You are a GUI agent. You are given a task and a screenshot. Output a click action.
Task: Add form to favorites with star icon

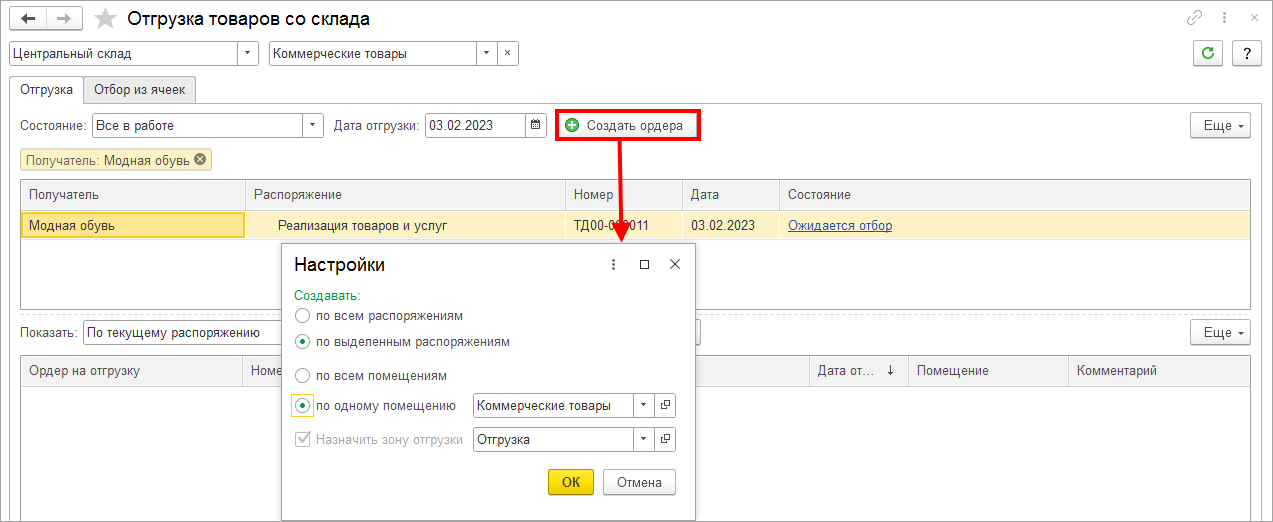point(104,19)
